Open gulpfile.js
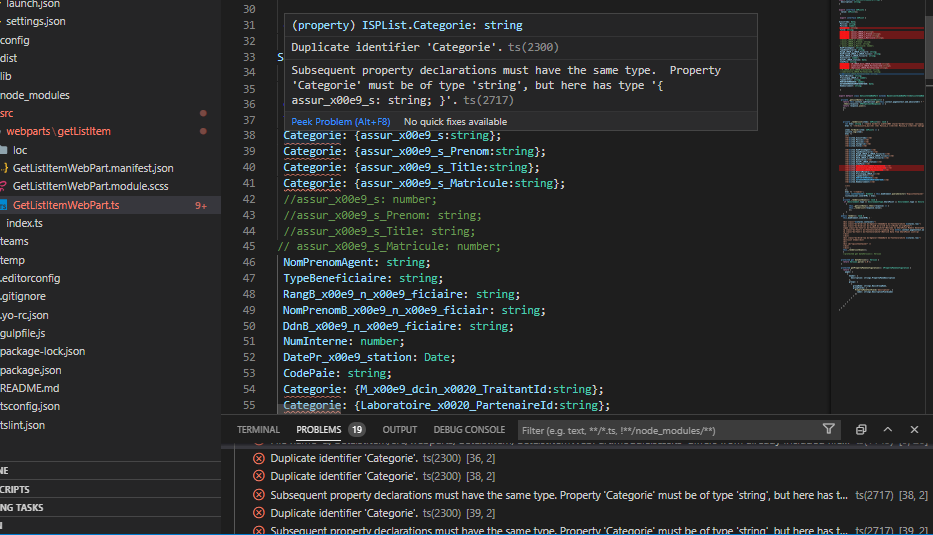 click(x=23, y=333)
